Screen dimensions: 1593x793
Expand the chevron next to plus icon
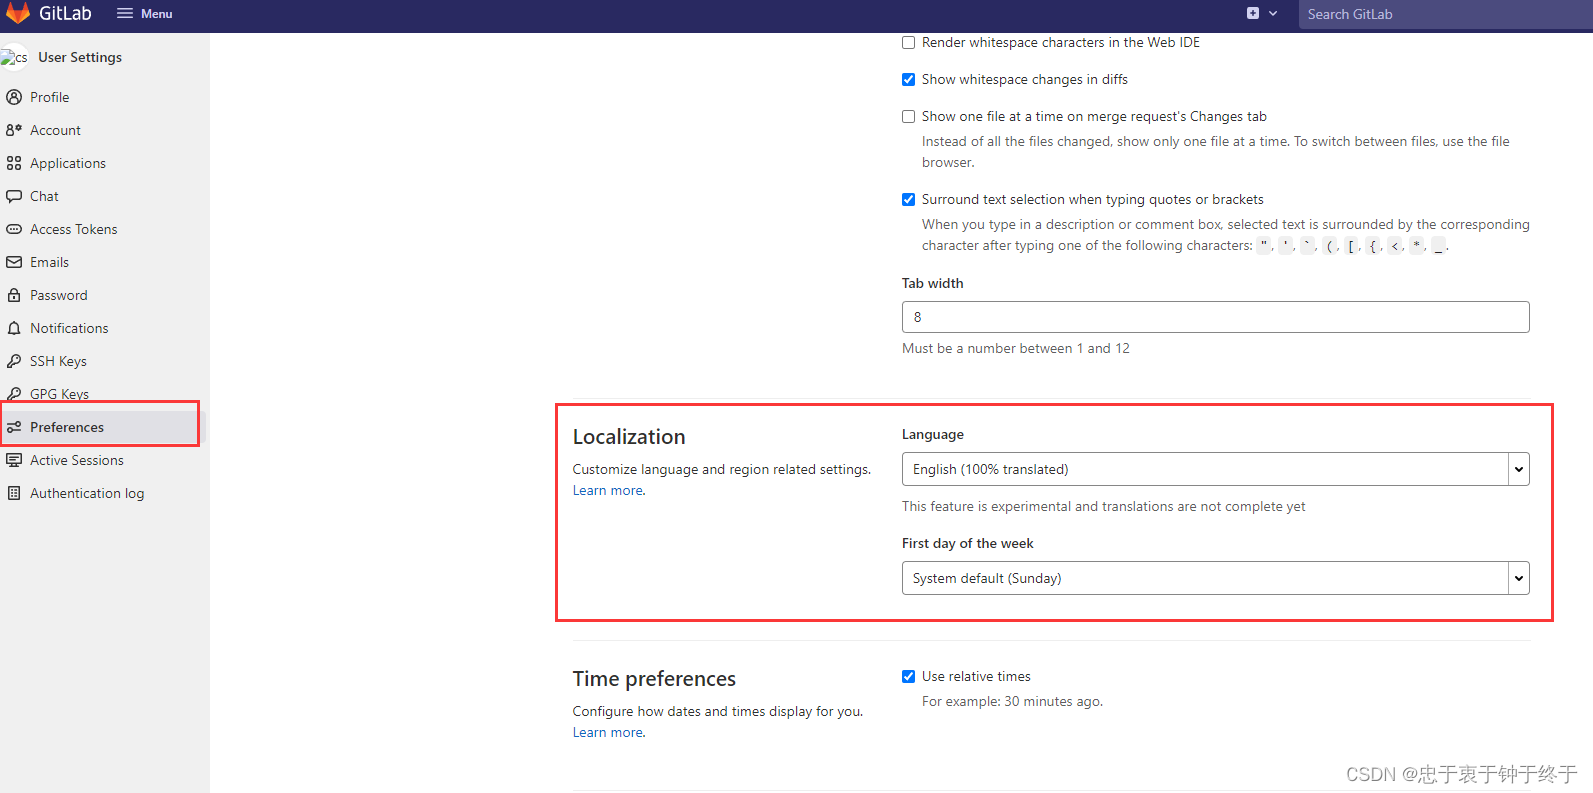[1273, 13]
